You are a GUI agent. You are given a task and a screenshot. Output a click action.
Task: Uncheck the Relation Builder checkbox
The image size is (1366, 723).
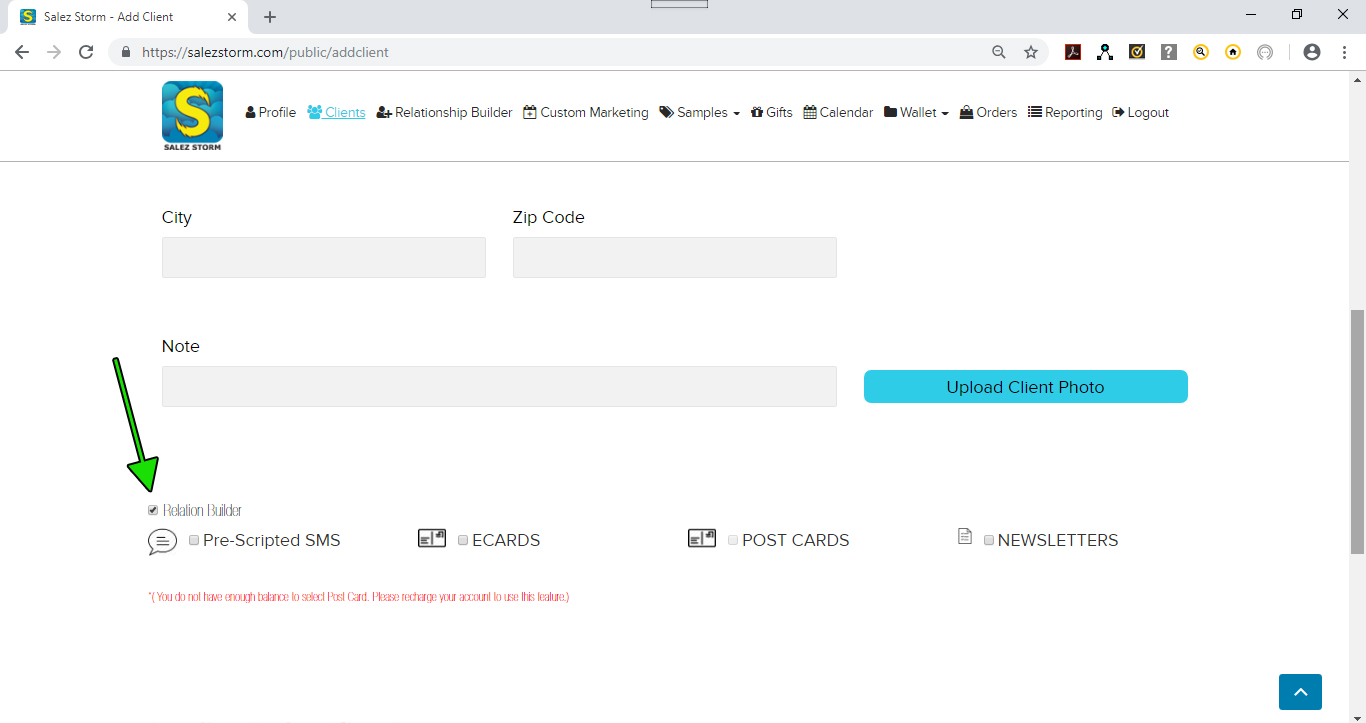tap(153, 510)
